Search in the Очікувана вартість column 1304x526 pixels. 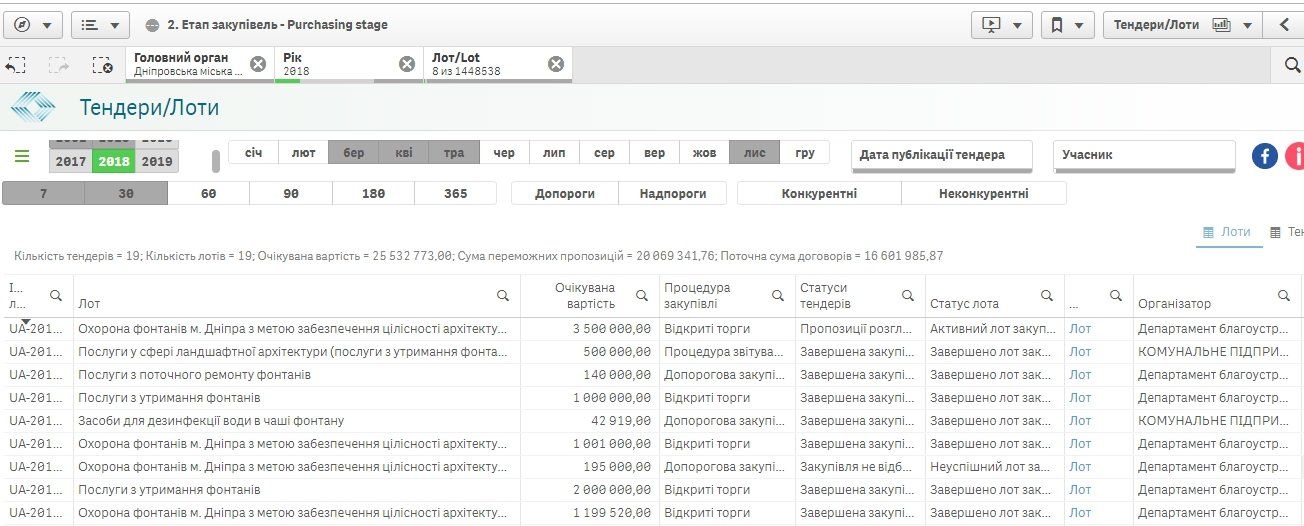pyautogui.click(x=641, y=296)
